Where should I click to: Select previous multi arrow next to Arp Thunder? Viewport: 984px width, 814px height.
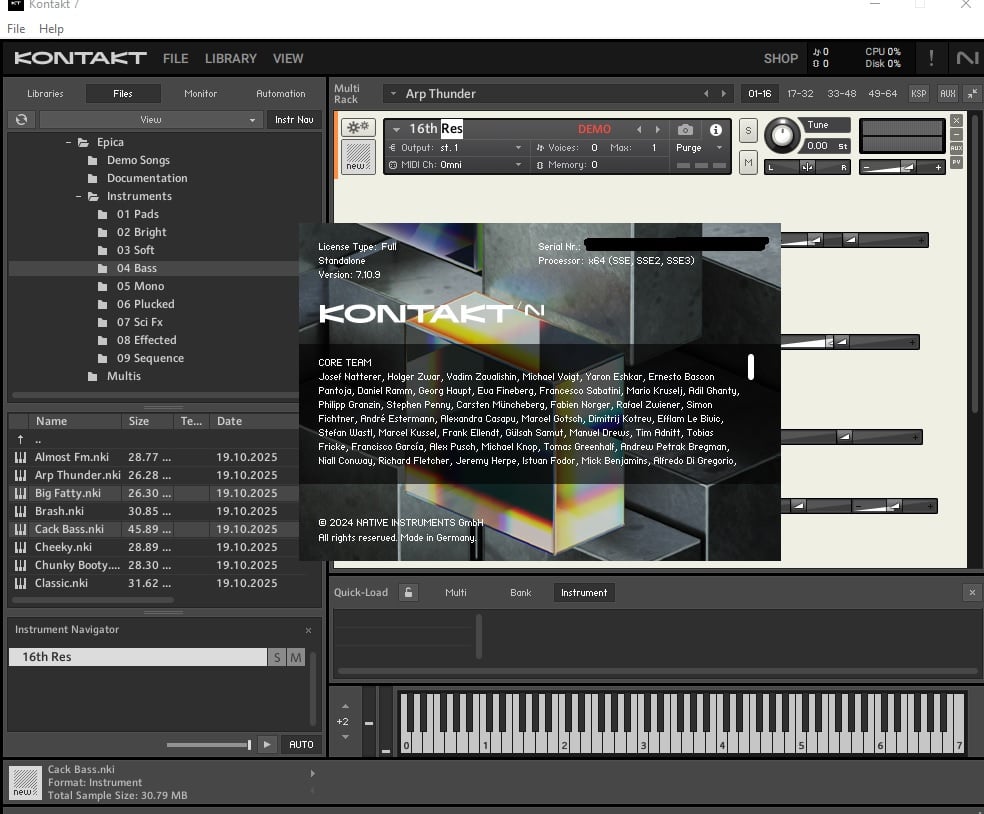pos(706,94)
